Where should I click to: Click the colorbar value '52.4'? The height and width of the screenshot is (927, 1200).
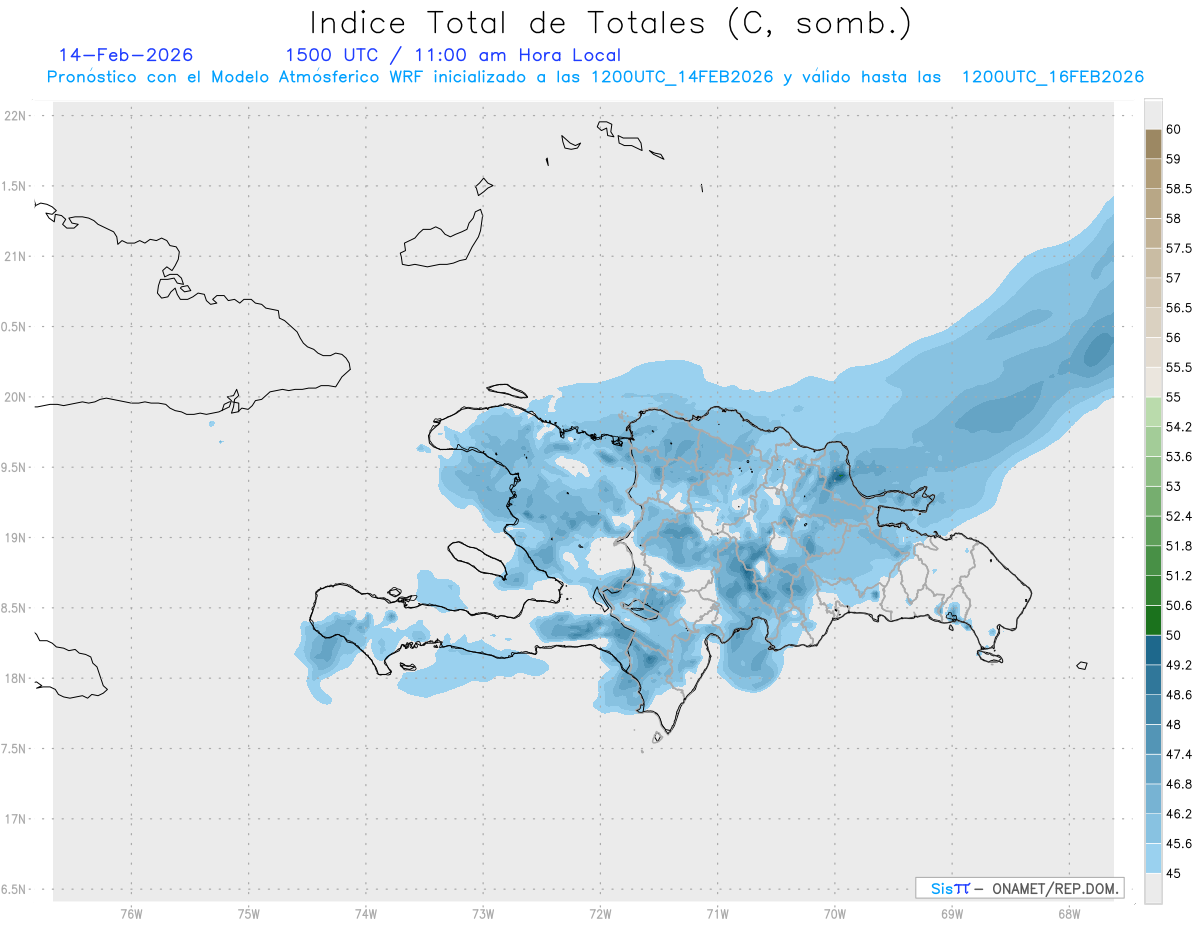[x=1179, y=516]
